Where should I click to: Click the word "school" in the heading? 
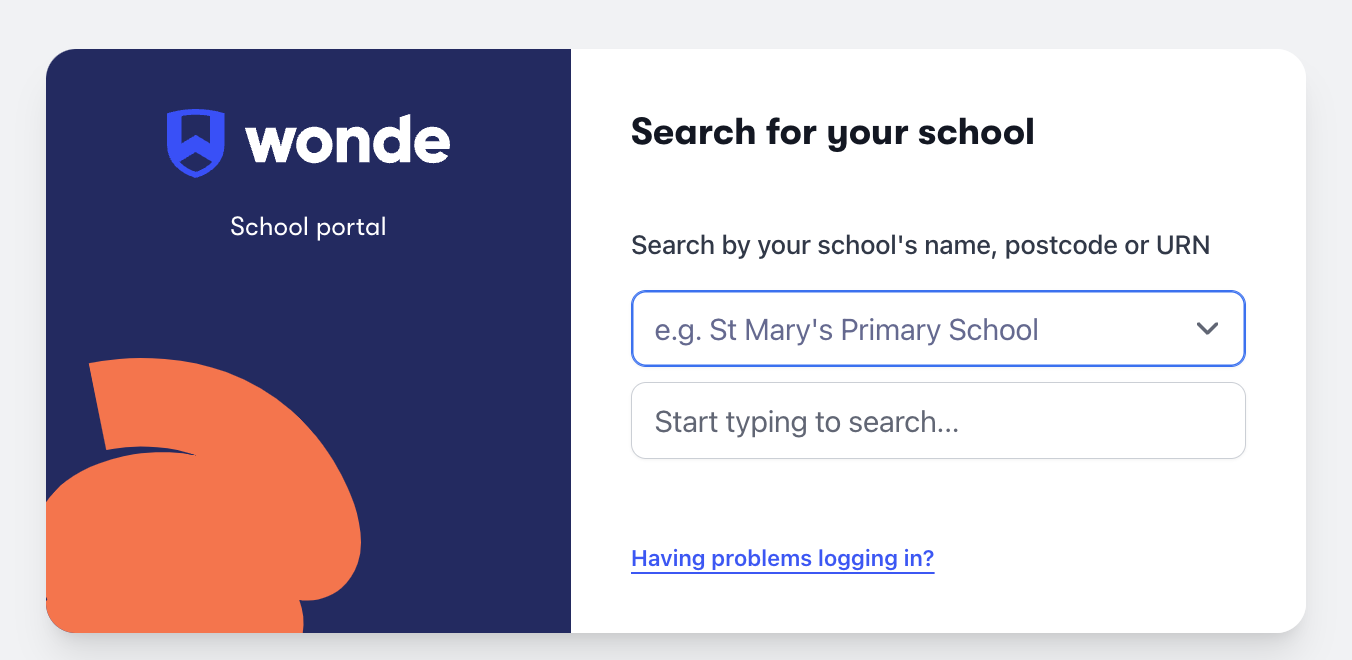[977, 132]
